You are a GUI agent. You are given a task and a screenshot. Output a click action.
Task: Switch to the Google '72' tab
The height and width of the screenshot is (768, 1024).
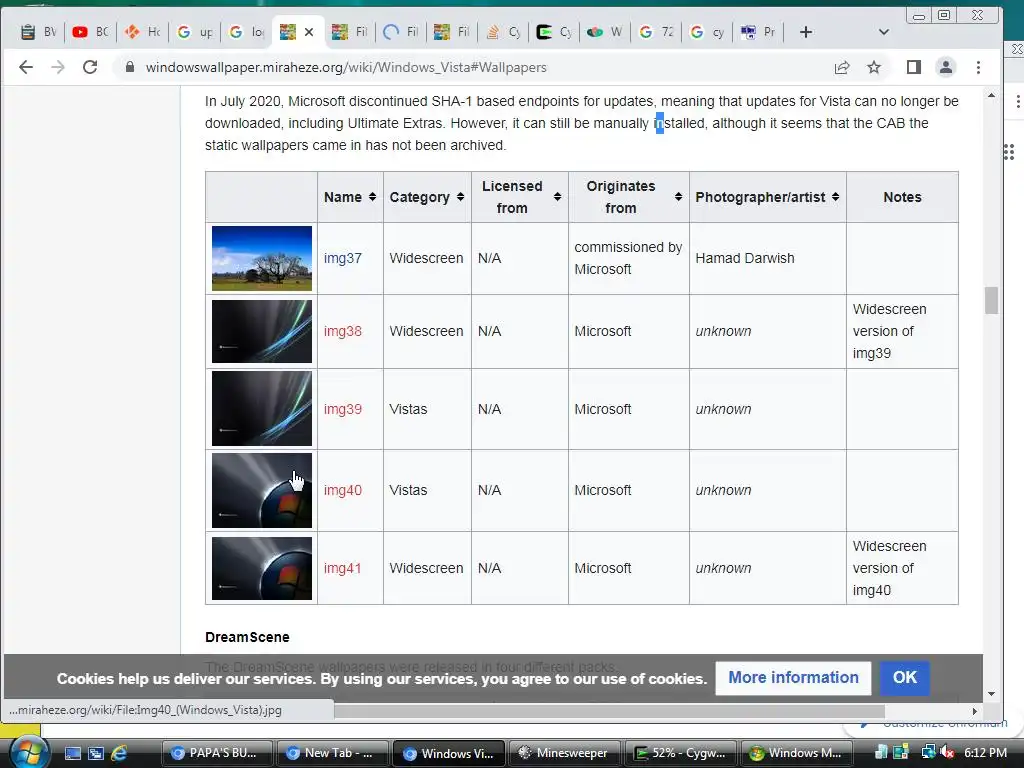click(656, 32)
